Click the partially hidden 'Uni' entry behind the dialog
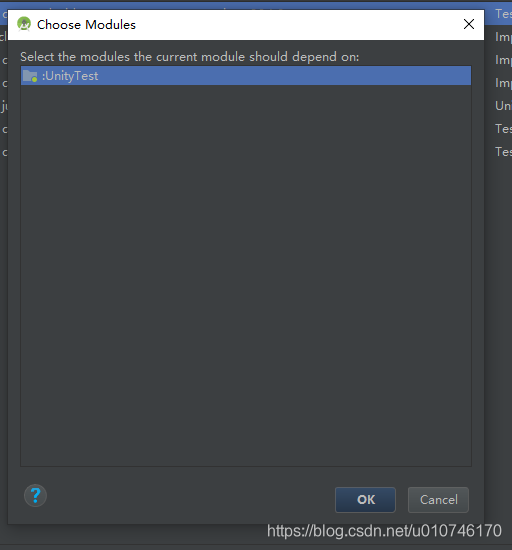 click(x=503, y=106)
